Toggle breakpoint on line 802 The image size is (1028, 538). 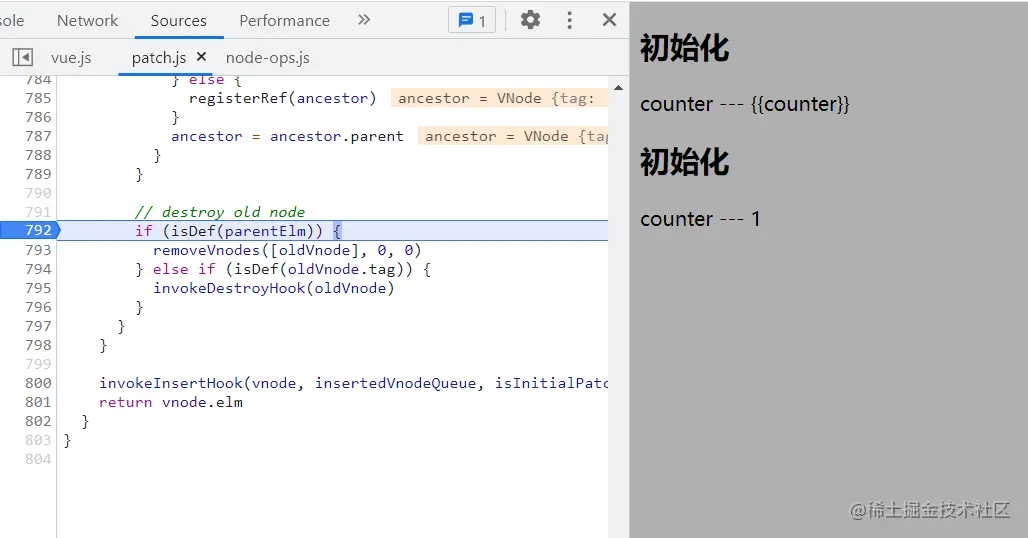pyautogui.click(x=37, y=421)
